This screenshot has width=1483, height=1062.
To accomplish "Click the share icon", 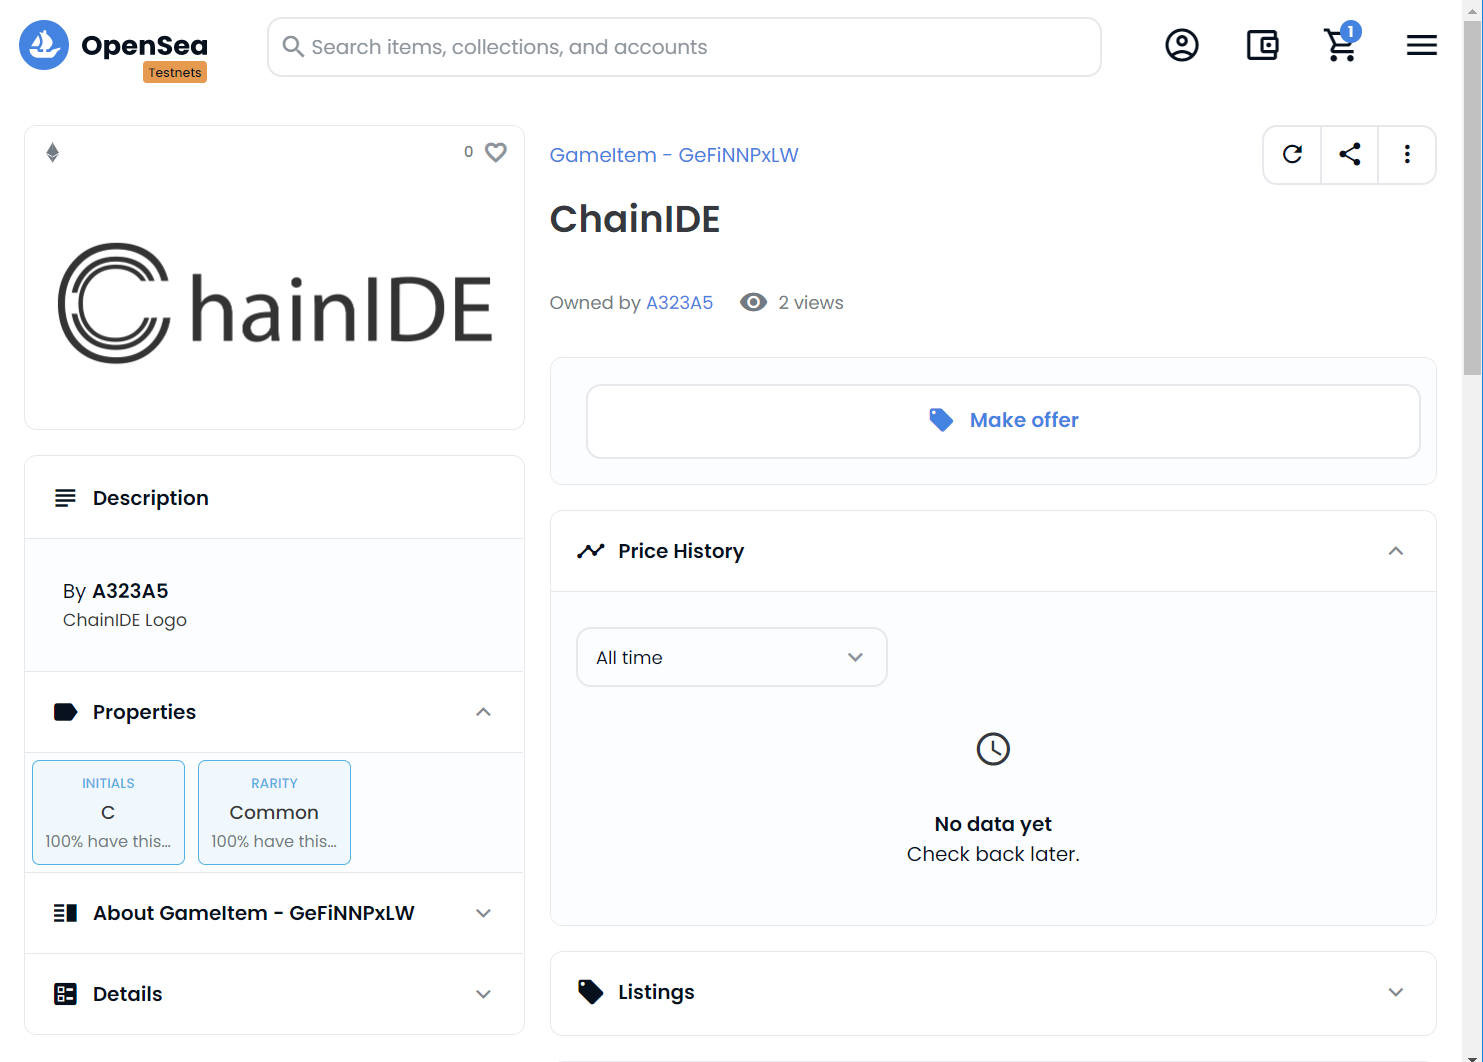I will (1349, 154).
